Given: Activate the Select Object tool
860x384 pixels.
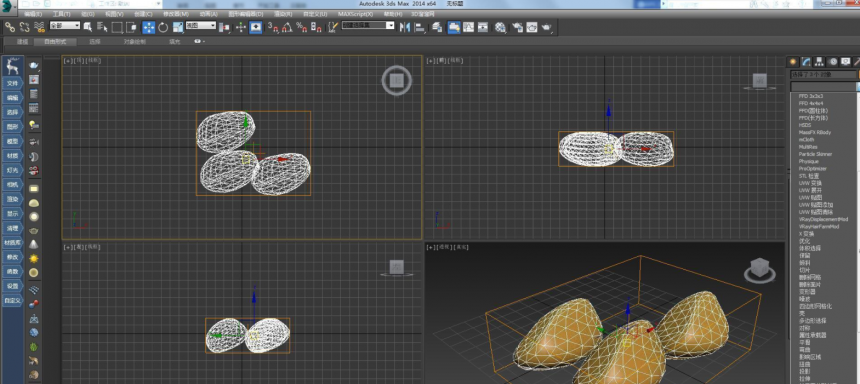Looking at the screenshot, I should (87, 26).
